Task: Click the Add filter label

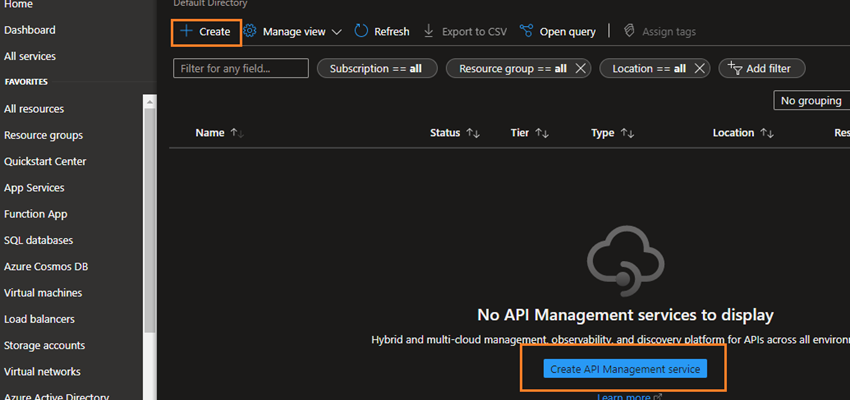Action: pyautogui.click(x=768, y=69)
